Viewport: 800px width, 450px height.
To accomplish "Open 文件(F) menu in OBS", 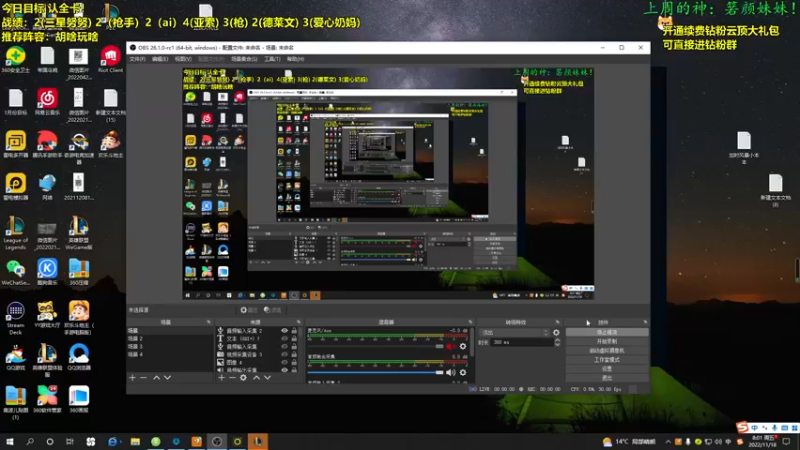I will pyautogui.click(x=137, y=59).
